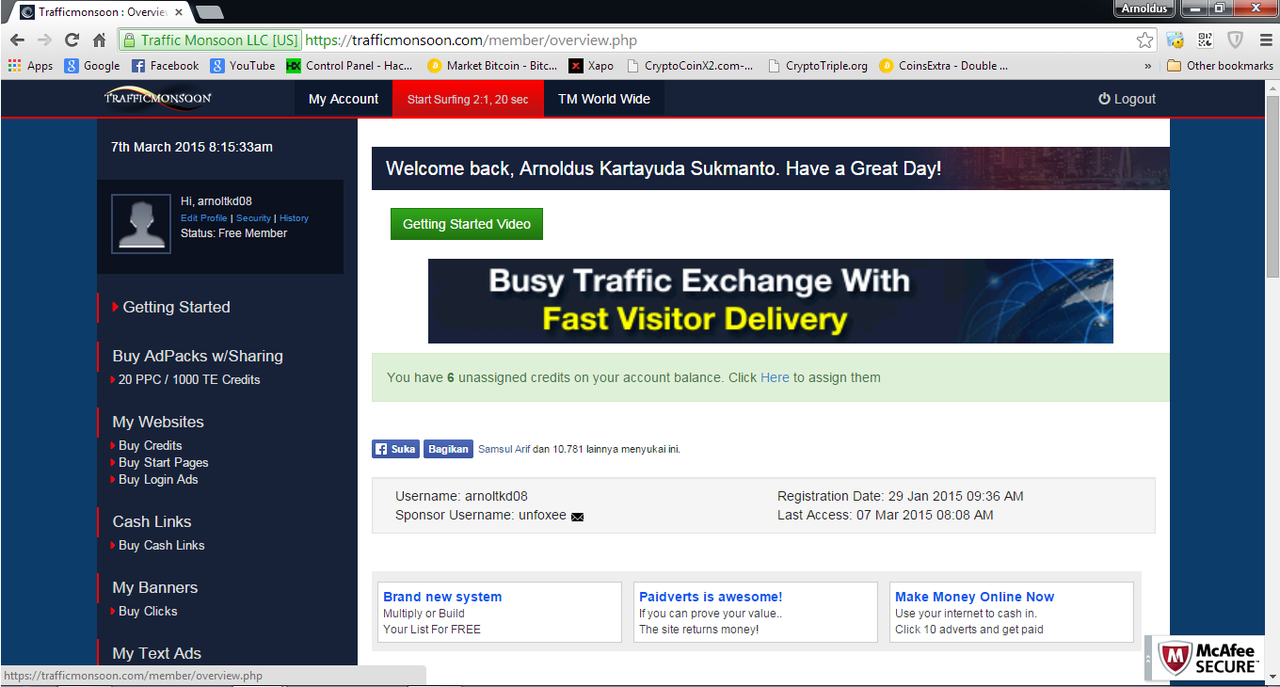Open Start Surfing 2:1, 20 sec tab
Screen dimensions: 1280x687
pyautogui.click(x=468, y=99)
